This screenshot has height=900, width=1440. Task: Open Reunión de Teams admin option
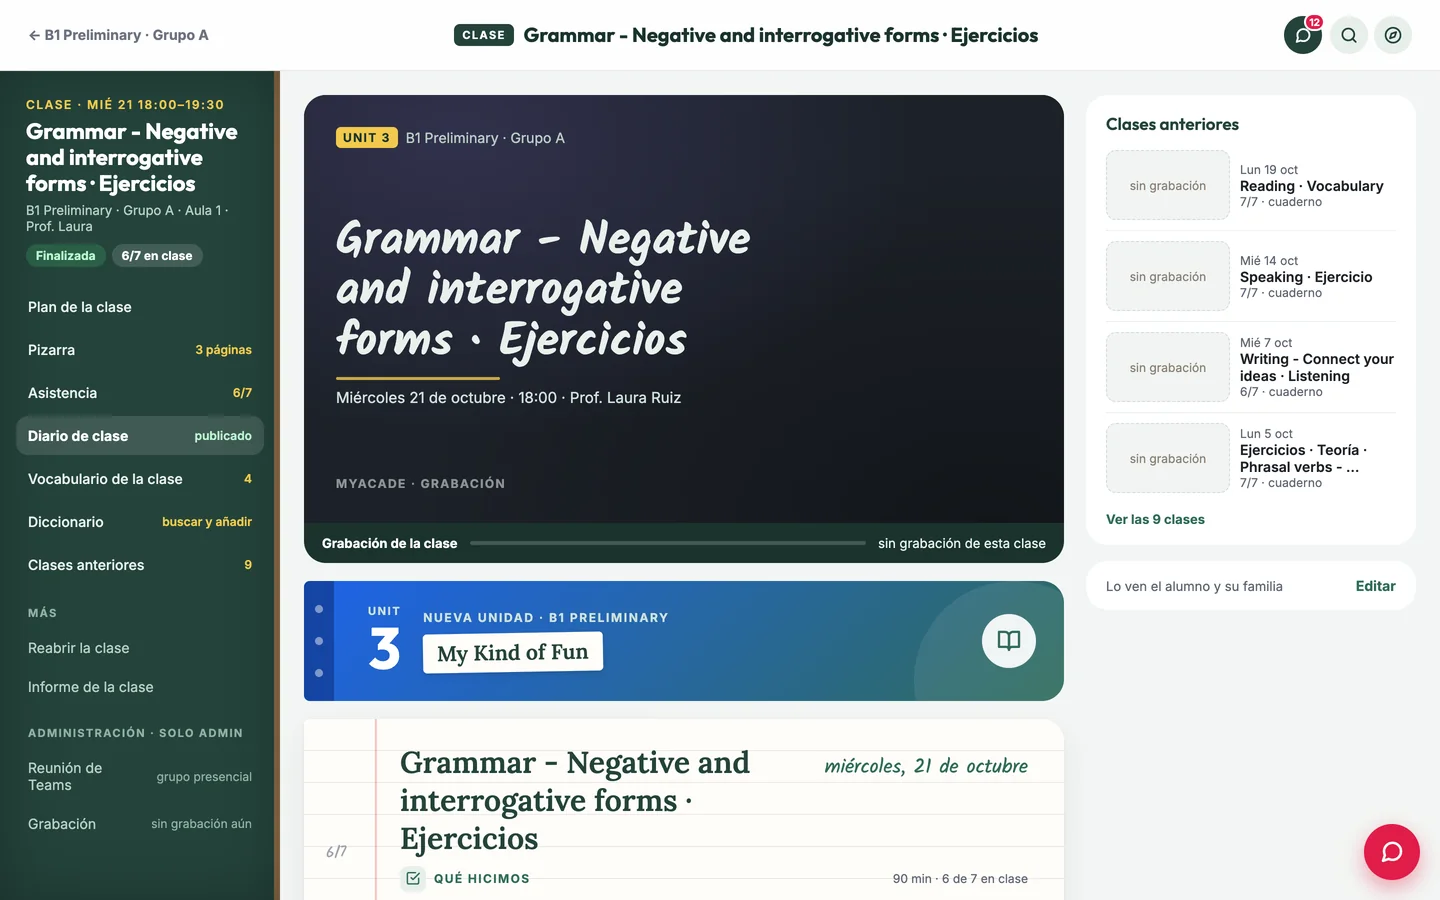coord(140,776)
